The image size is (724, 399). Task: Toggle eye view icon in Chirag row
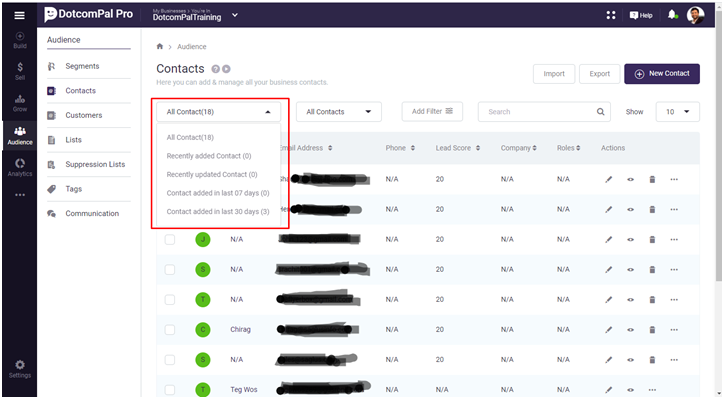click(630, 330)
